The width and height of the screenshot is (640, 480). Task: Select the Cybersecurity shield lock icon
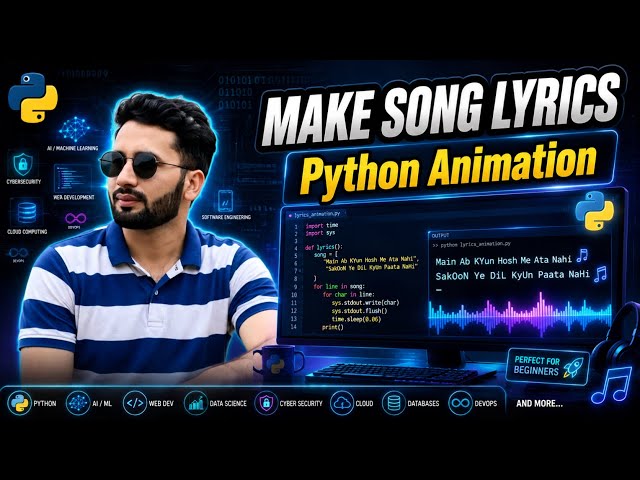tap(23, 164)
